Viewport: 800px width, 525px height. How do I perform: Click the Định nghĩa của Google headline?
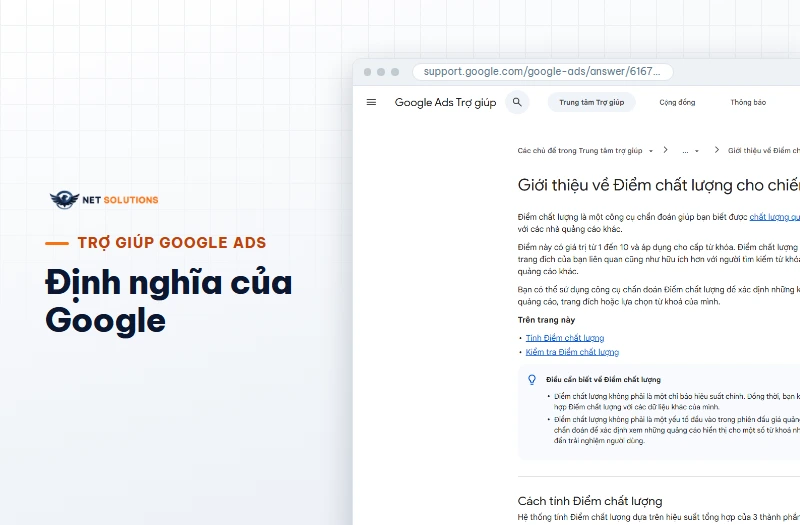point(168,302)
